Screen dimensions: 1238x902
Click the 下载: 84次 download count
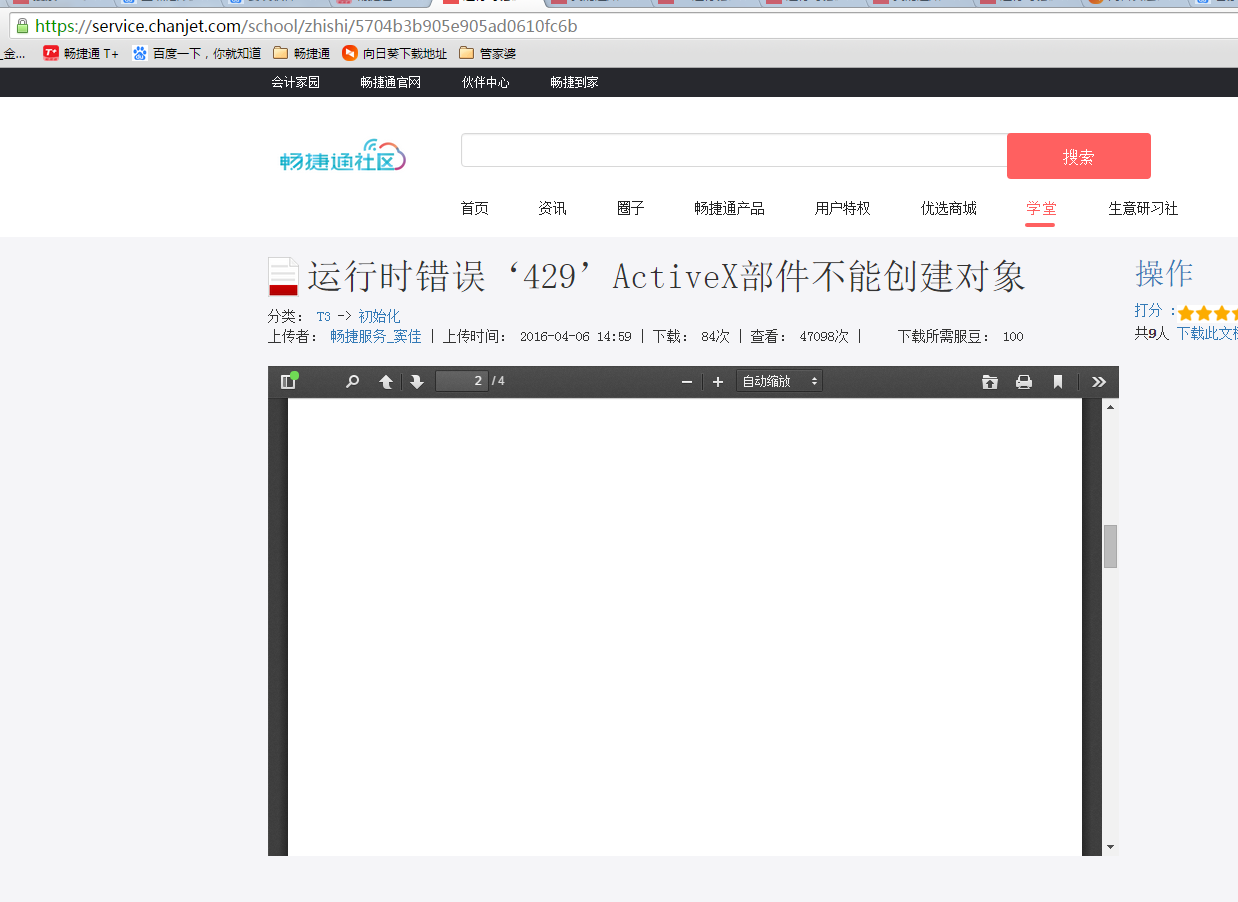tap(691, 337)
